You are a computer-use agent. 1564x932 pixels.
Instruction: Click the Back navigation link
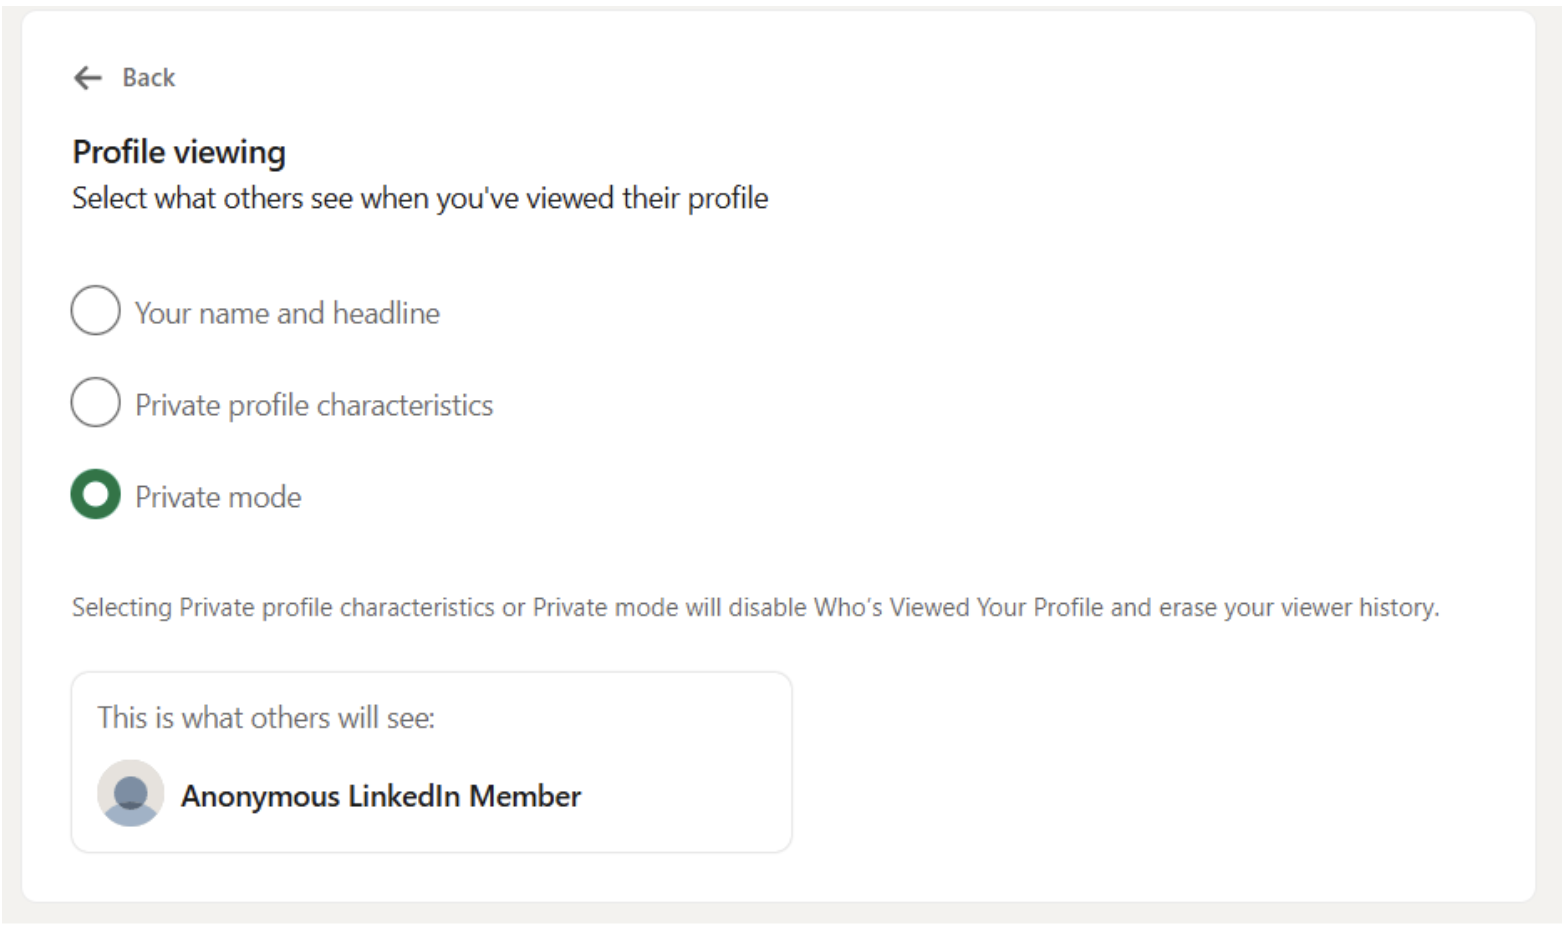click(148, 77)
